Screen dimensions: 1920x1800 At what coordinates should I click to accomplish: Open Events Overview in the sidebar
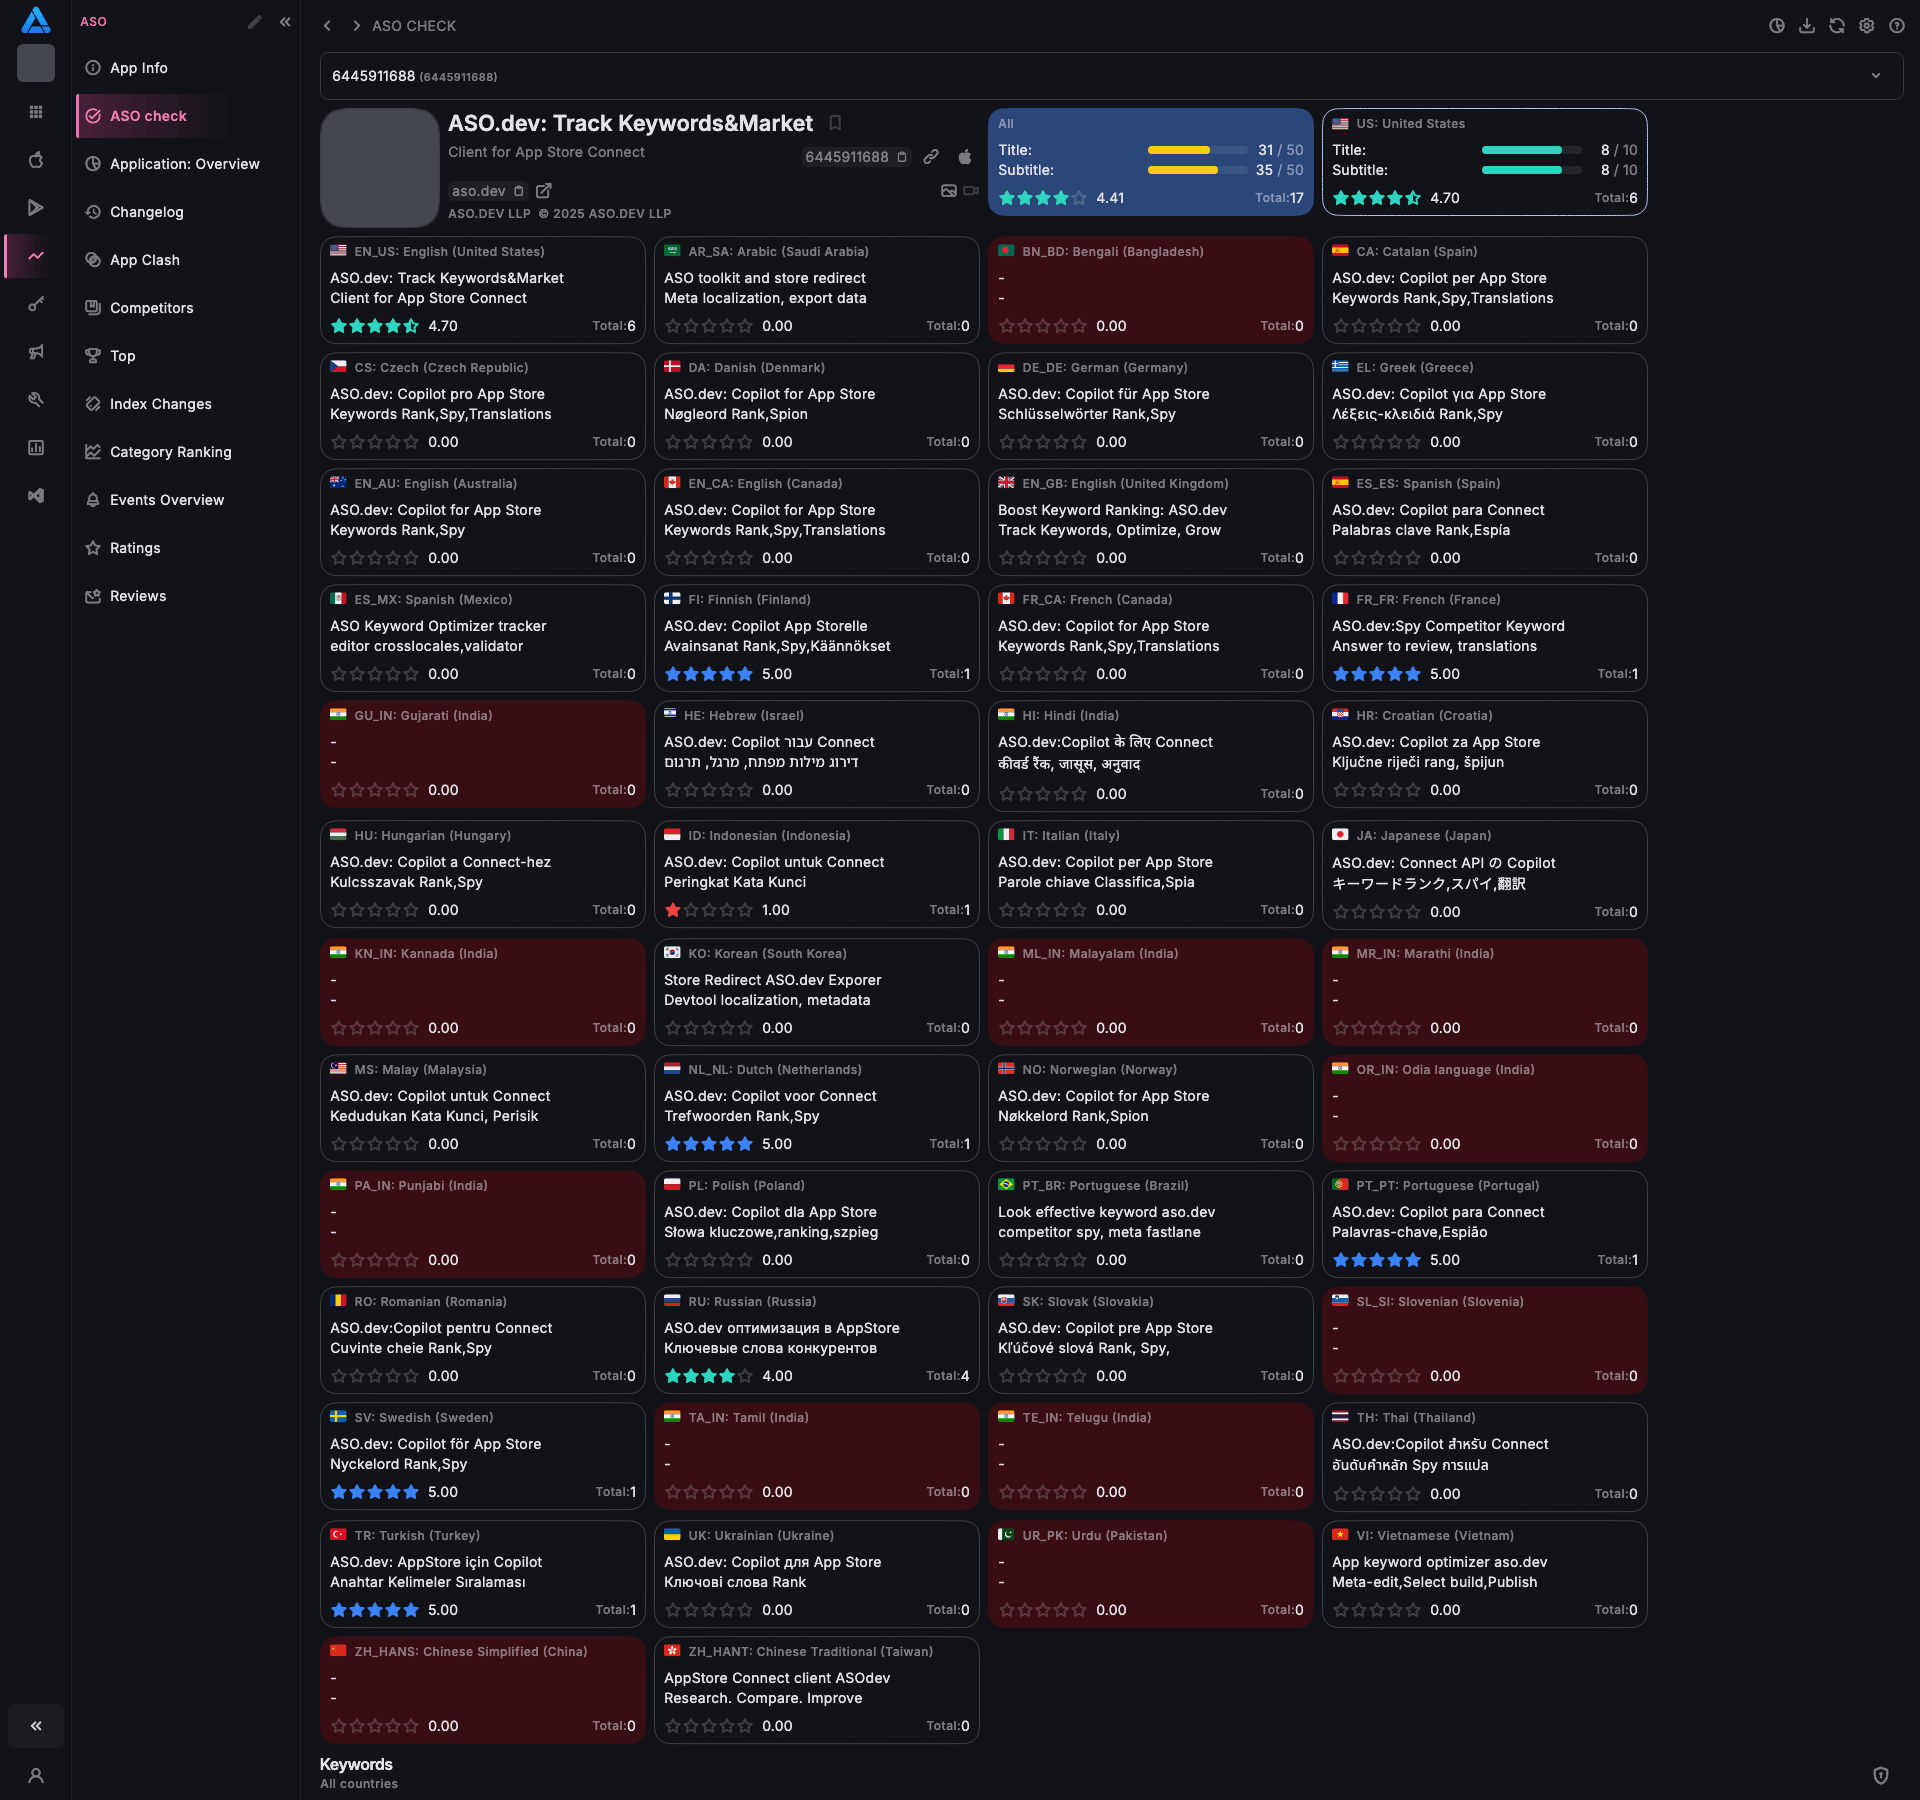[x=186, y=500]
